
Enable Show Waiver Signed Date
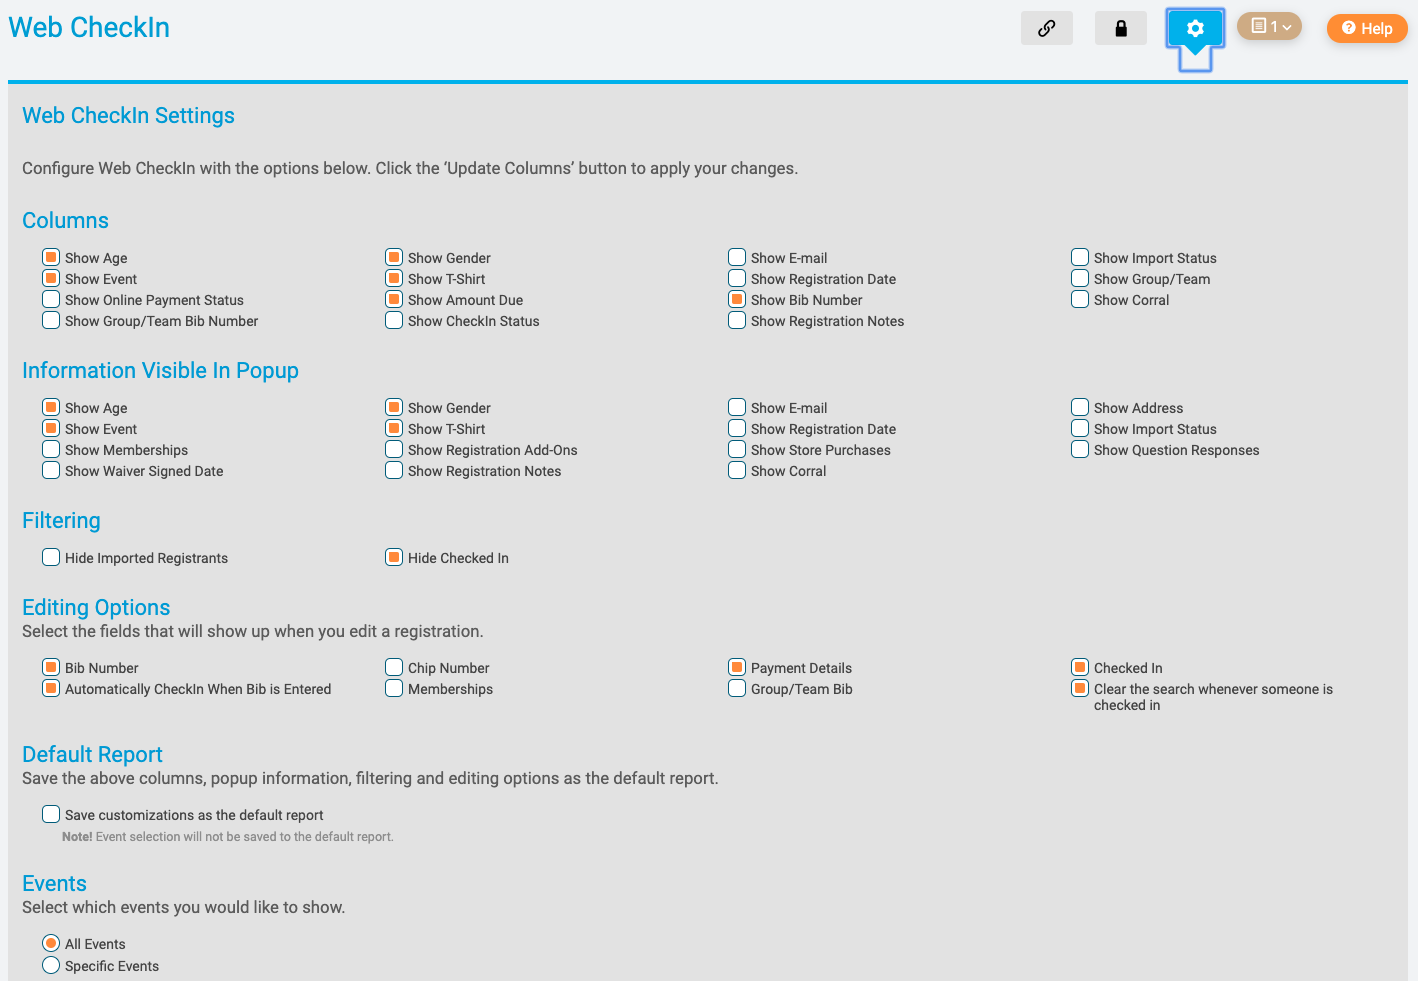coord(51,470)
